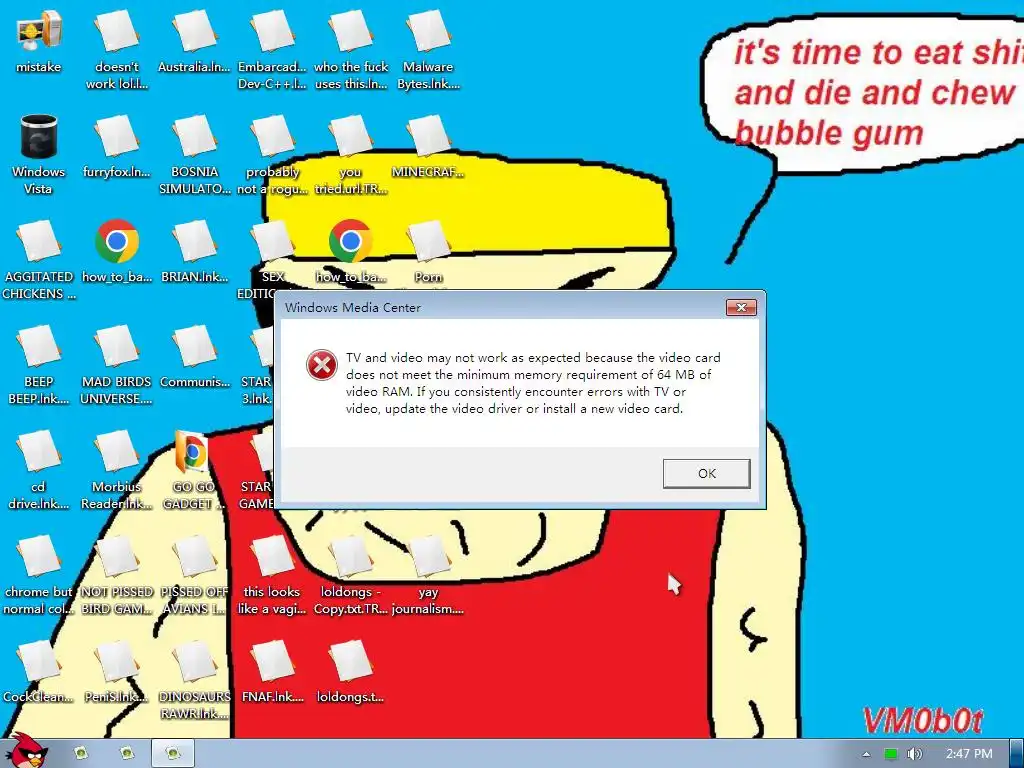Select the loldongs.t... file icon
This screenshot has height=768, width=1024.
[x=351, y=673]
